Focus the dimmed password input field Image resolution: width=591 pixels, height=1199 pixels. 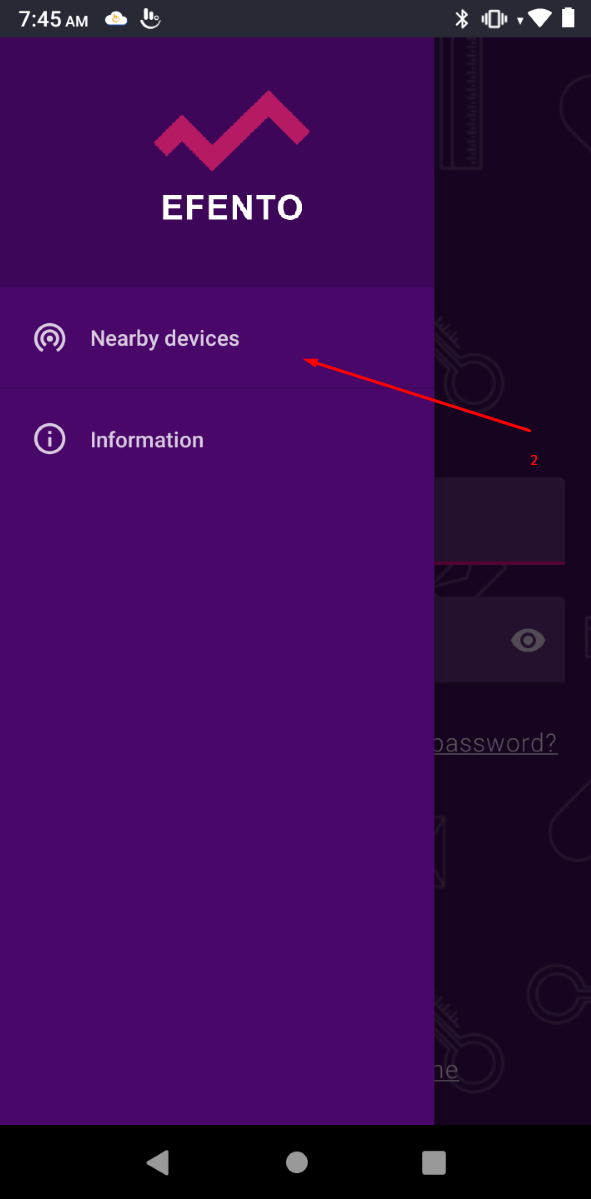(x=500, y=639)
